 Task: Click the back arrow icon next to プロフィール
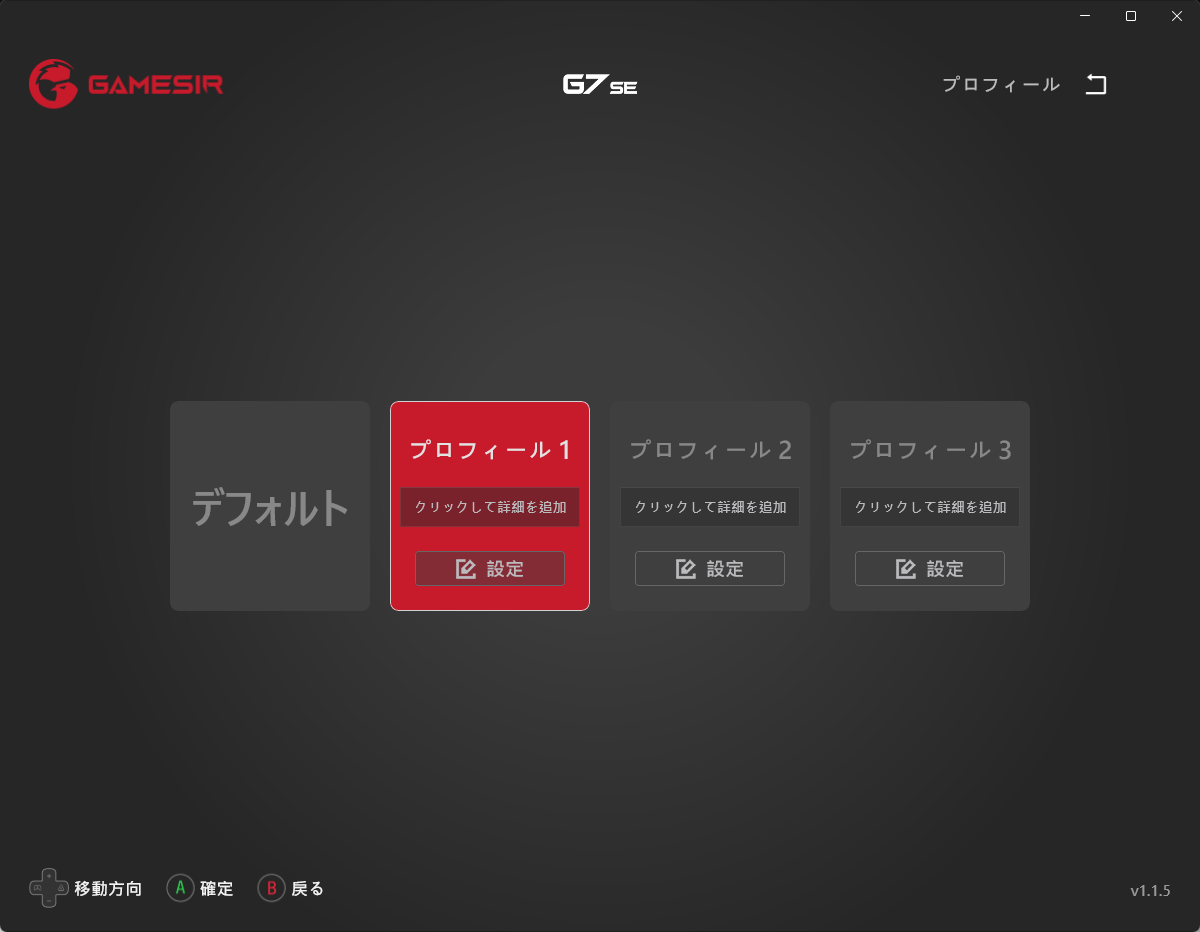1096,85
